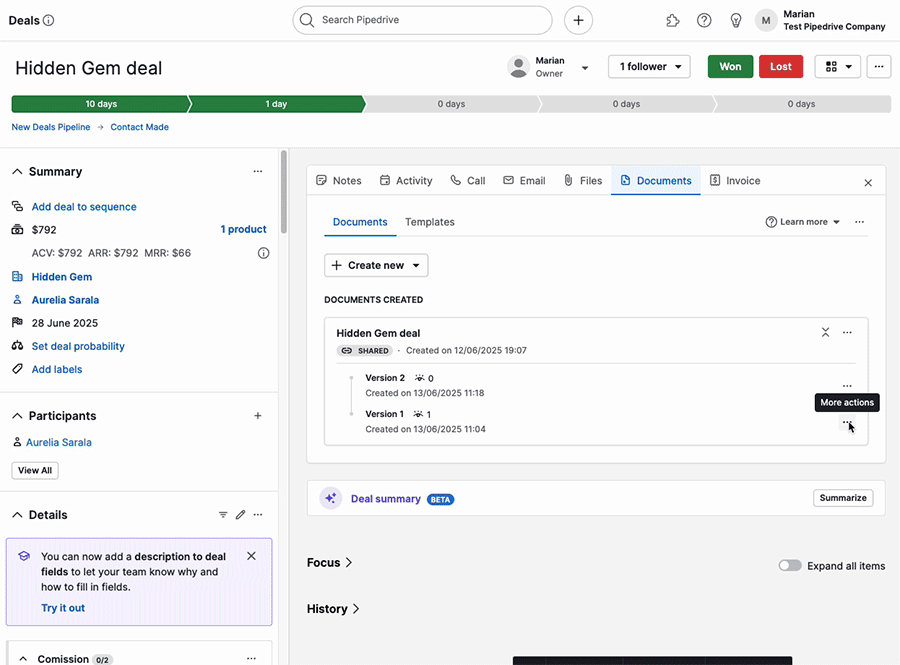Open the Create new dropdown

tap(376, 265)
